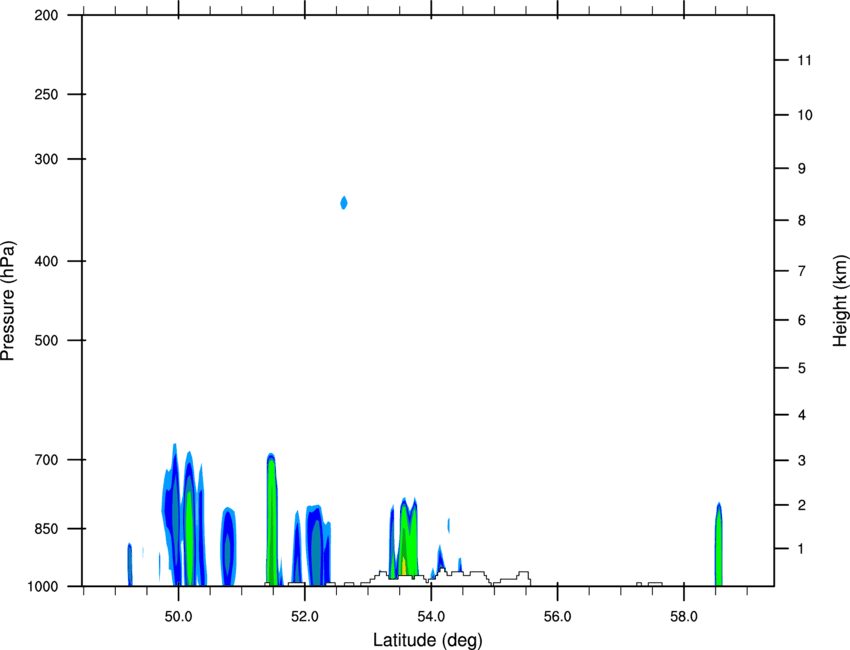Pick the 4 km height label
850x650 pixels.
(802, 415)
